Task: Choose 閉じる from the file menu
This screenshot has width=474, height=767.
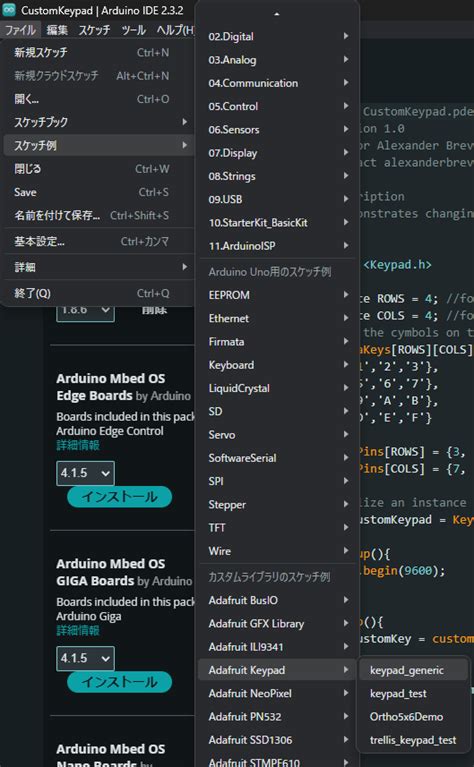Action: pos(98,169)
